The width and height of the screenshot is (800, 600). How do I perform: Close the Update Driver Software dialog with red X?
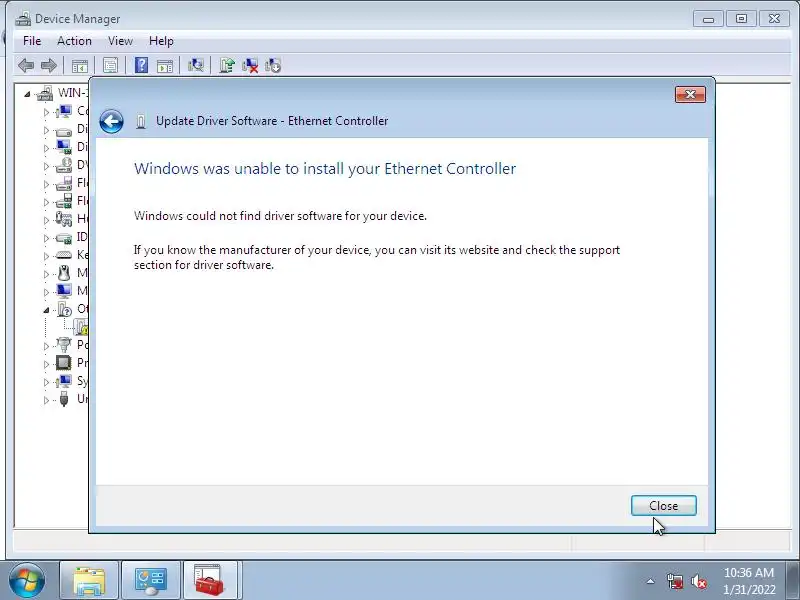[x=690, y=94]
